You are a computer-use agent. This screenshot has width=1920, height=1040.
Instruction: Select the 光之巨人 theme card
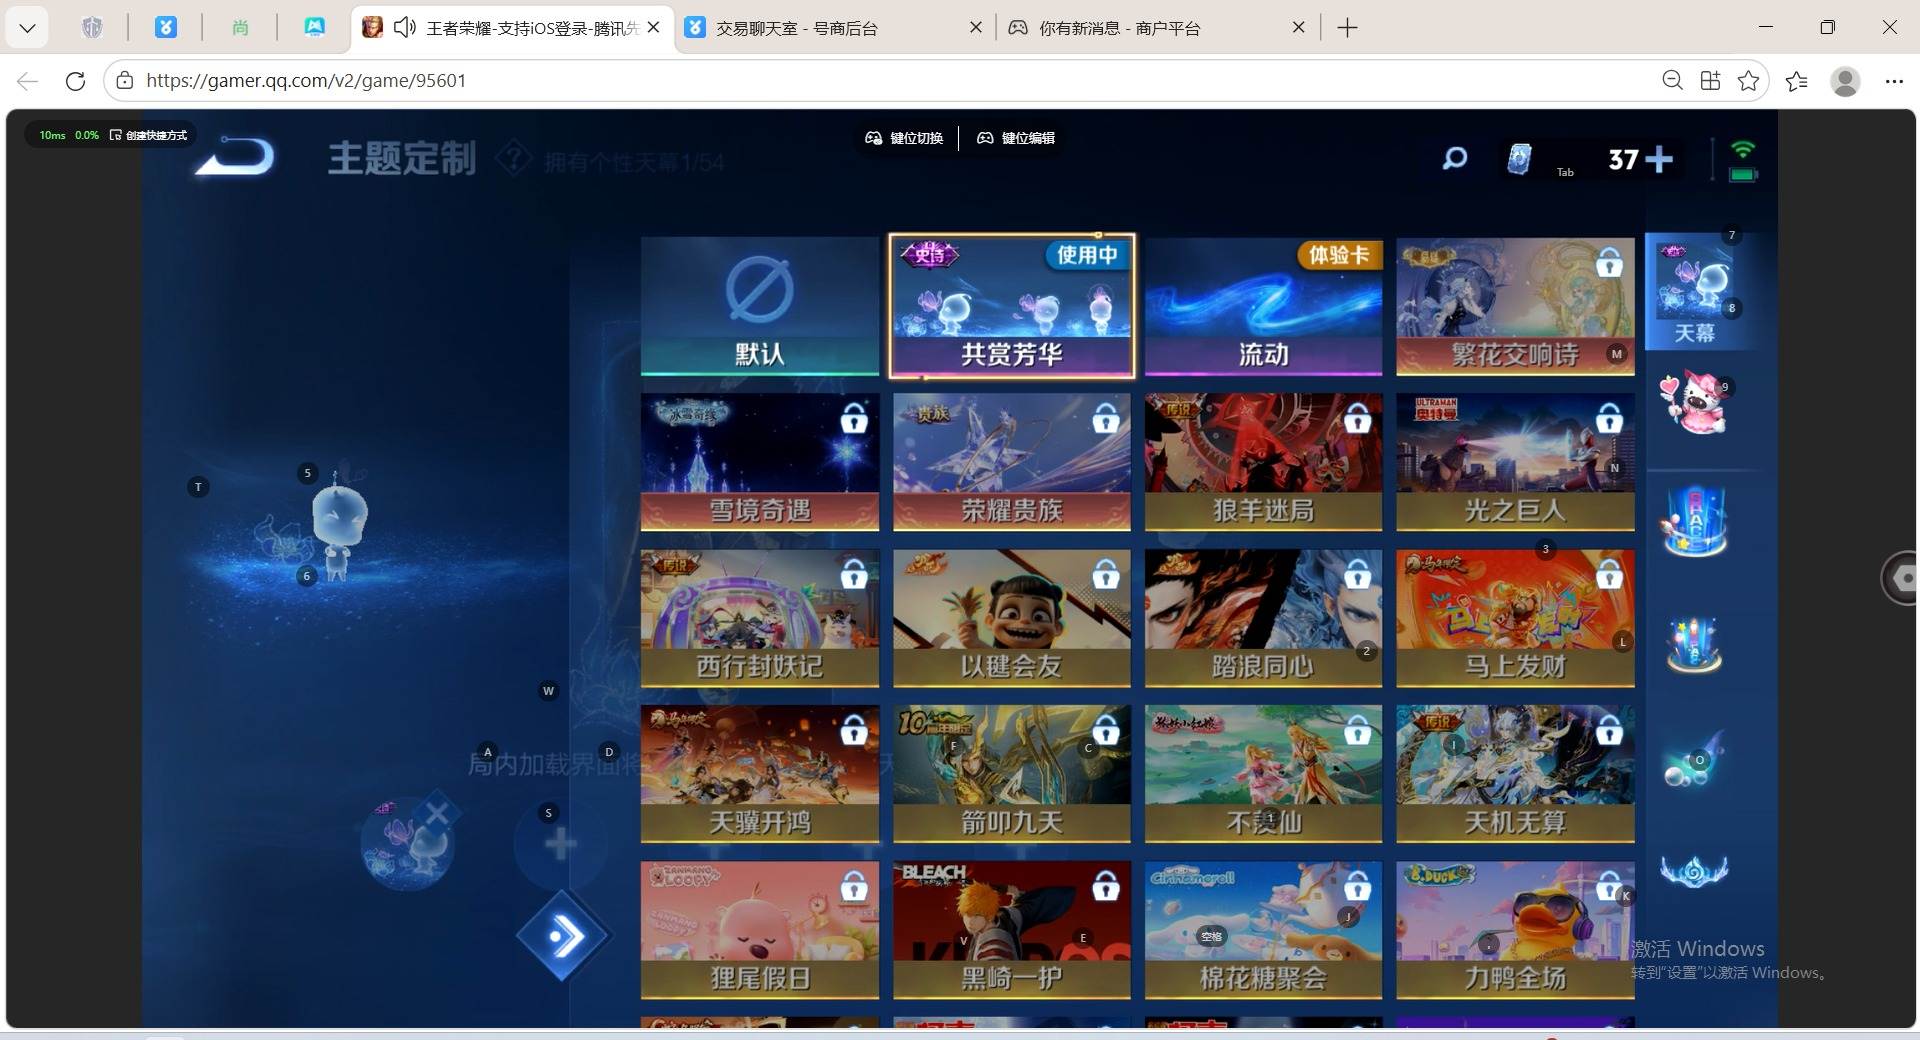(1516, 462)
